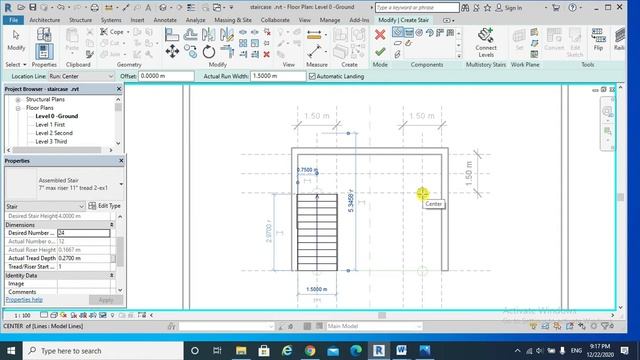Screen dimensions: 640x360
Task: Select the Move tool
Action: [x=172, y=52]
